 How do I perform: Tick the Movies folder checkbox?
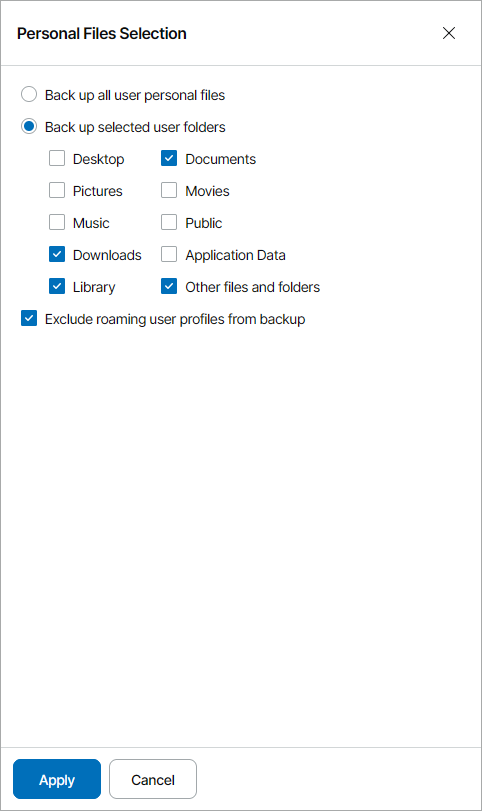point(169,190)
